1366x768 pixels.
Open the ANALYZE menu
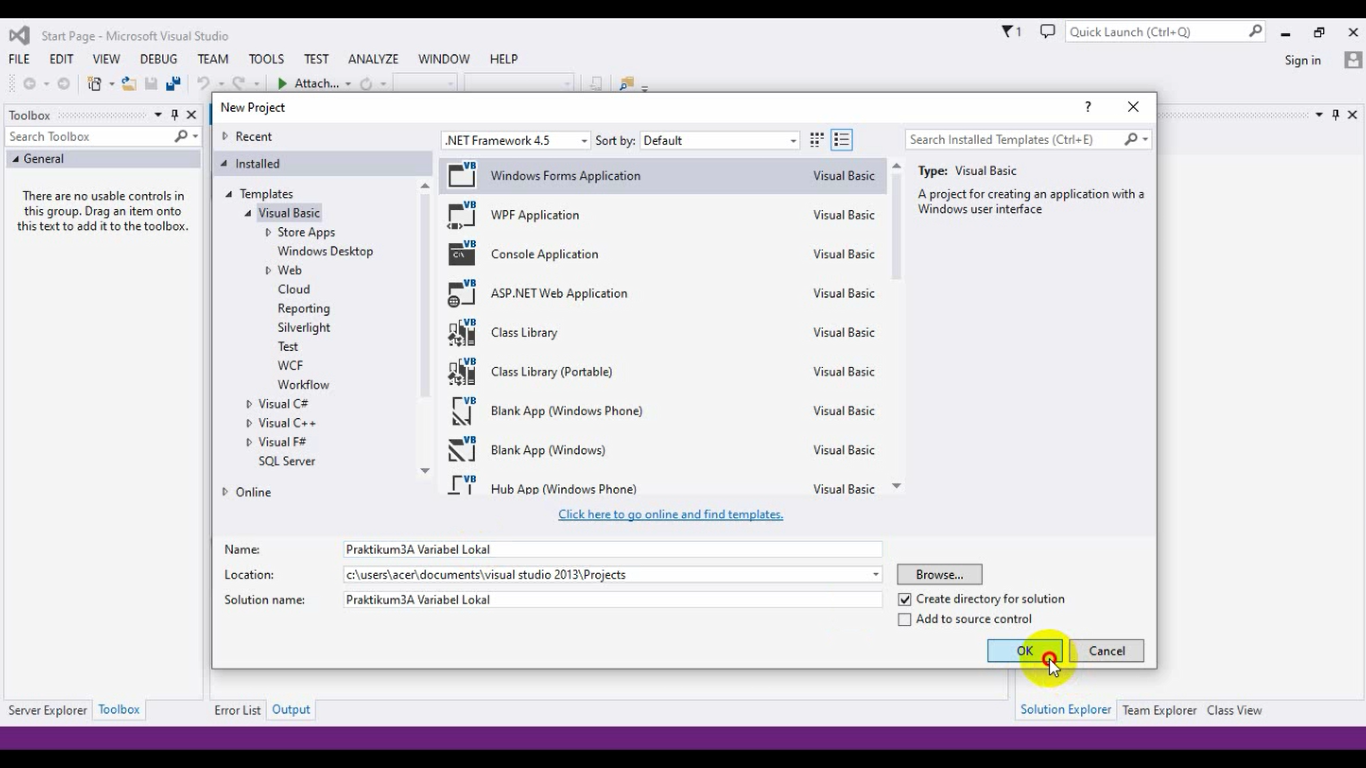coord(373,59)
